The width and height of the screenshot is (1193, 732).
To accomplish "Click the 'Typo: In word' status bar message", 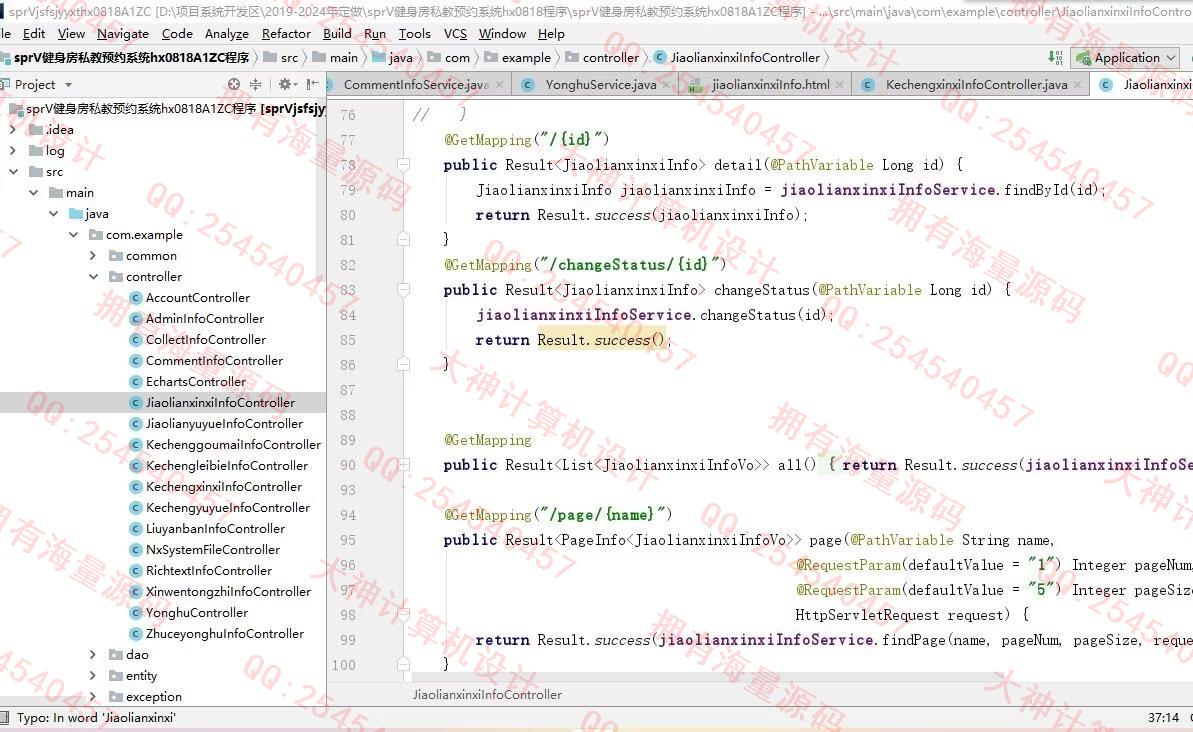I will [x=96, y=718].
